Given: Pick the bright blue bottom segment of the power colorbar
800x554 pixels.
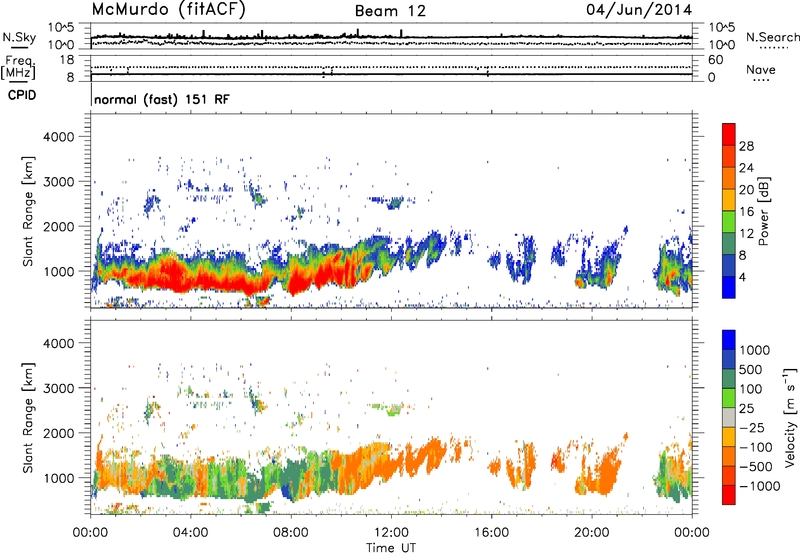Looking at the screenshot, I should pyautogui.click(x=729, y=288).
